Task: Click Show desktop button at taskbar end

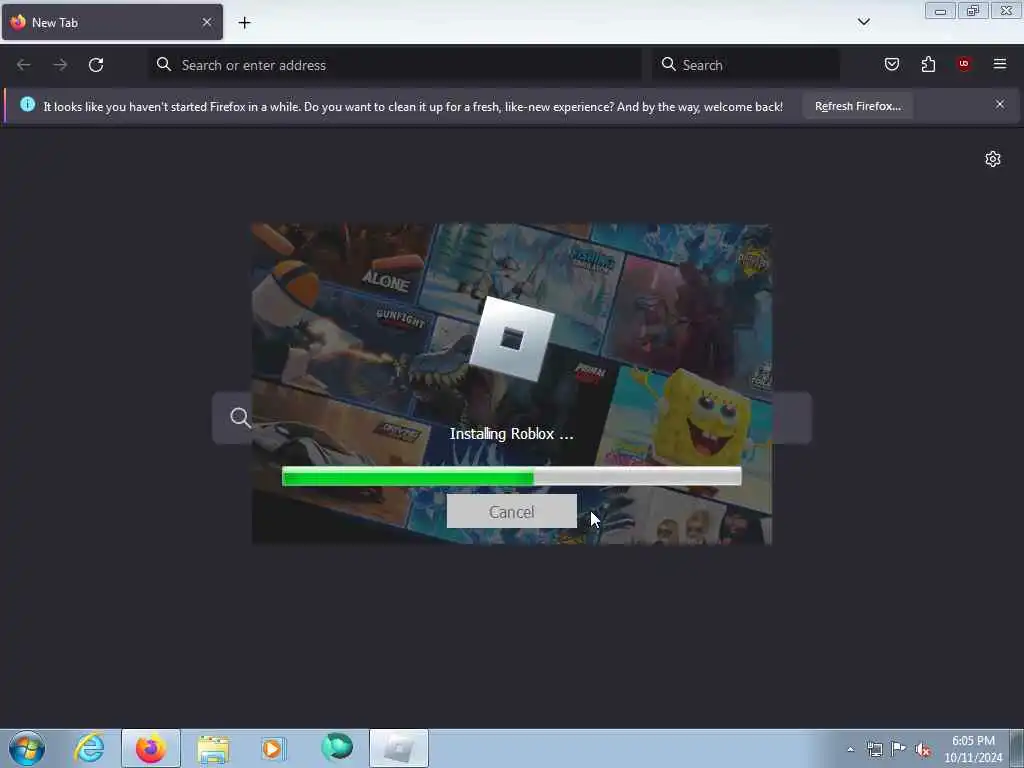Action: (x=1017, y=748)
